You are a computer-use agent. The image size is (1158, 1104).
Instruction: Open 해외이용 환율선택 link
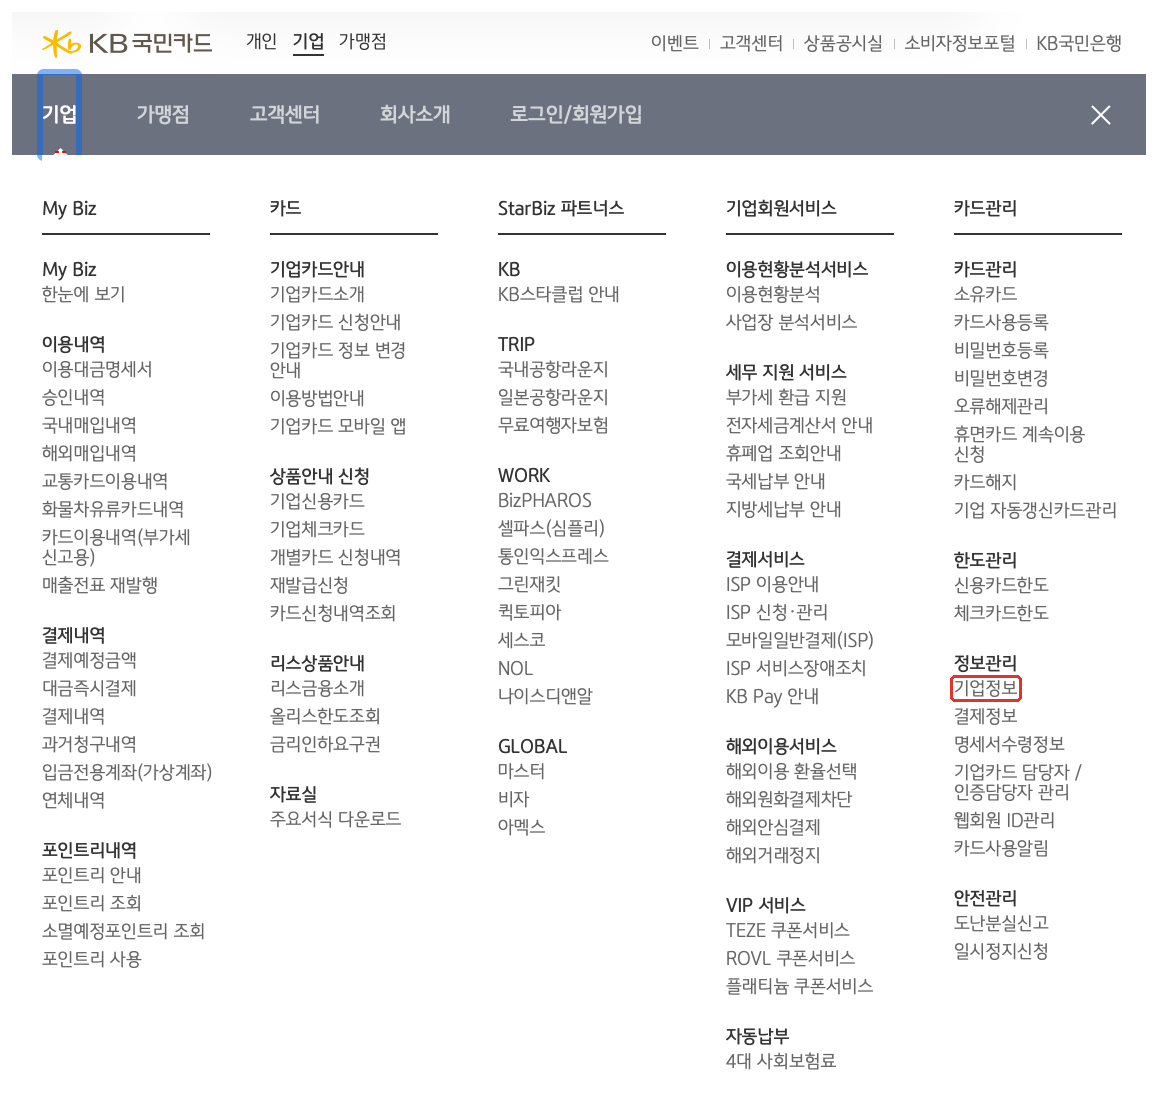coord(792,772)
